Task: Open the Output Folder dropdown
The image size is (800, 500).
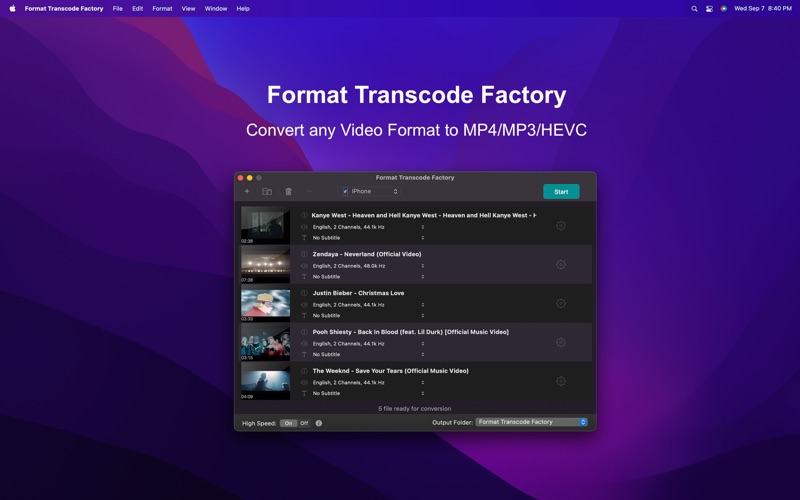Action: [x=531, y=422]
